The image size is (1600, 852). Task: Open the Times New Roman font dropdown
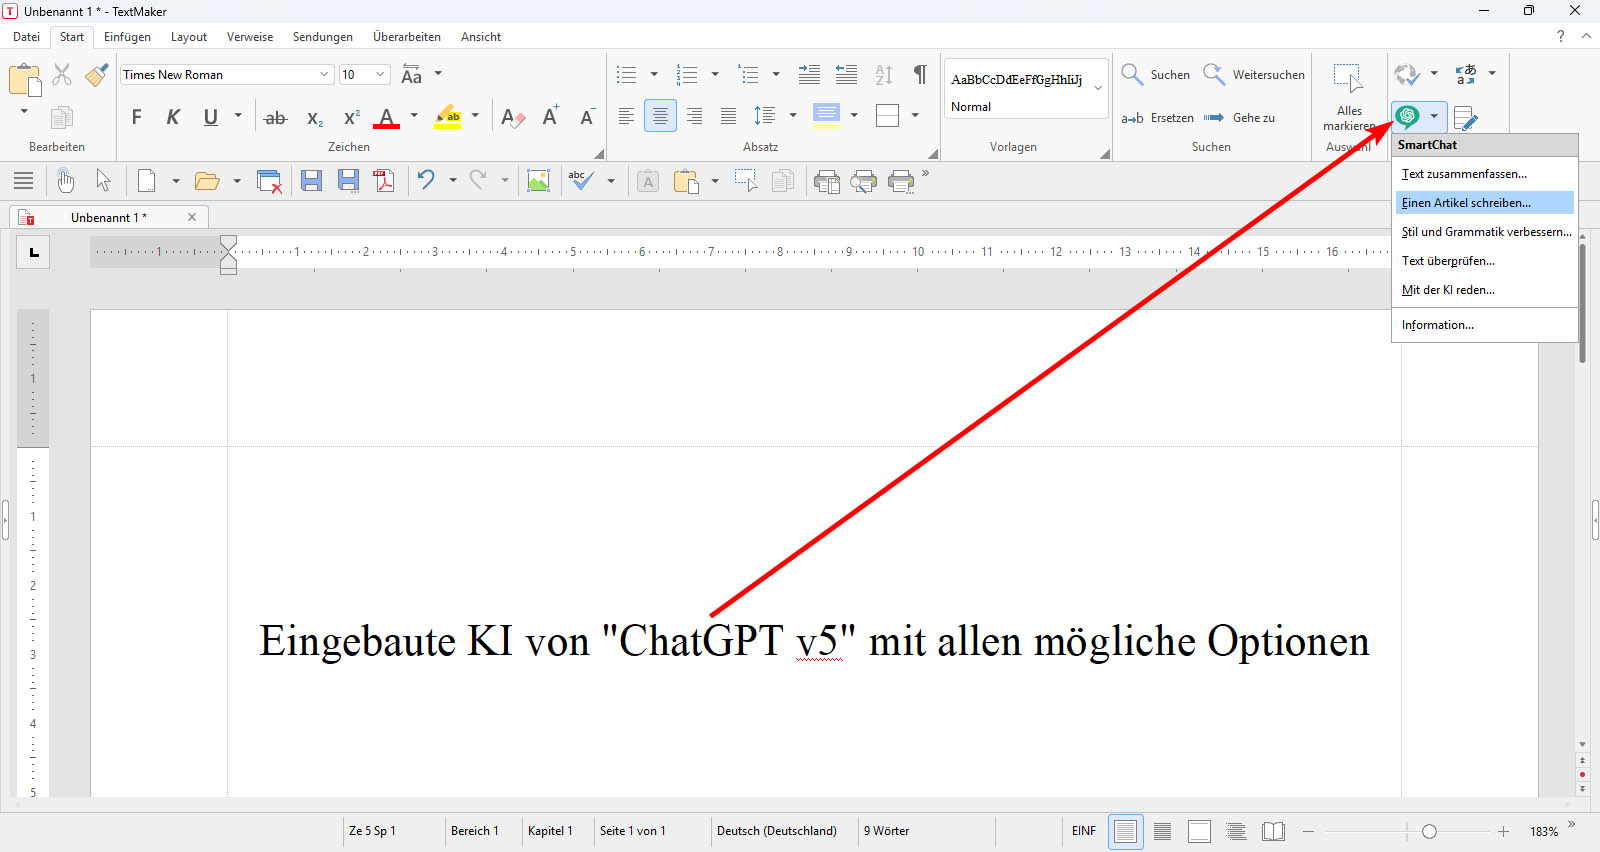[324, 75]
